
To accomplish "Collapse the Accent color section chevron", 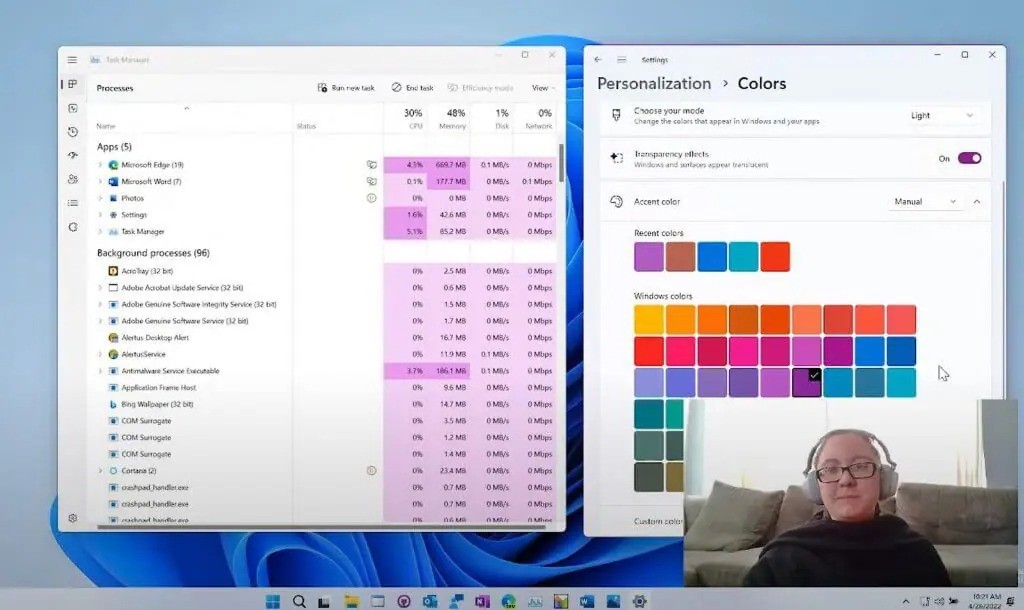I will tap(977, 202).
